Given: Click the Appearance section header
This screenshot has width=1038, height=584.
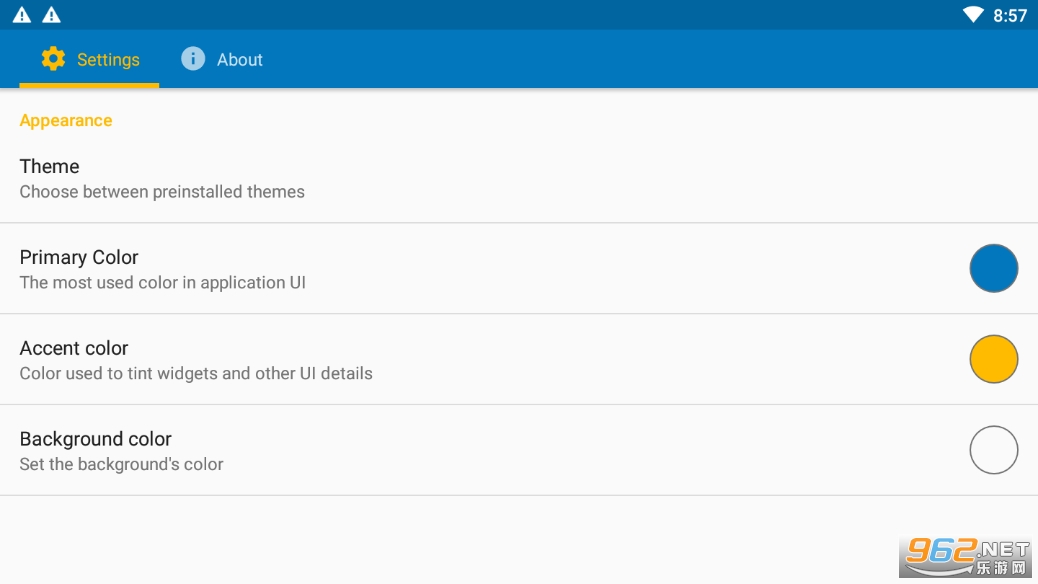Looking at the screenshot, I should (66, 120).
